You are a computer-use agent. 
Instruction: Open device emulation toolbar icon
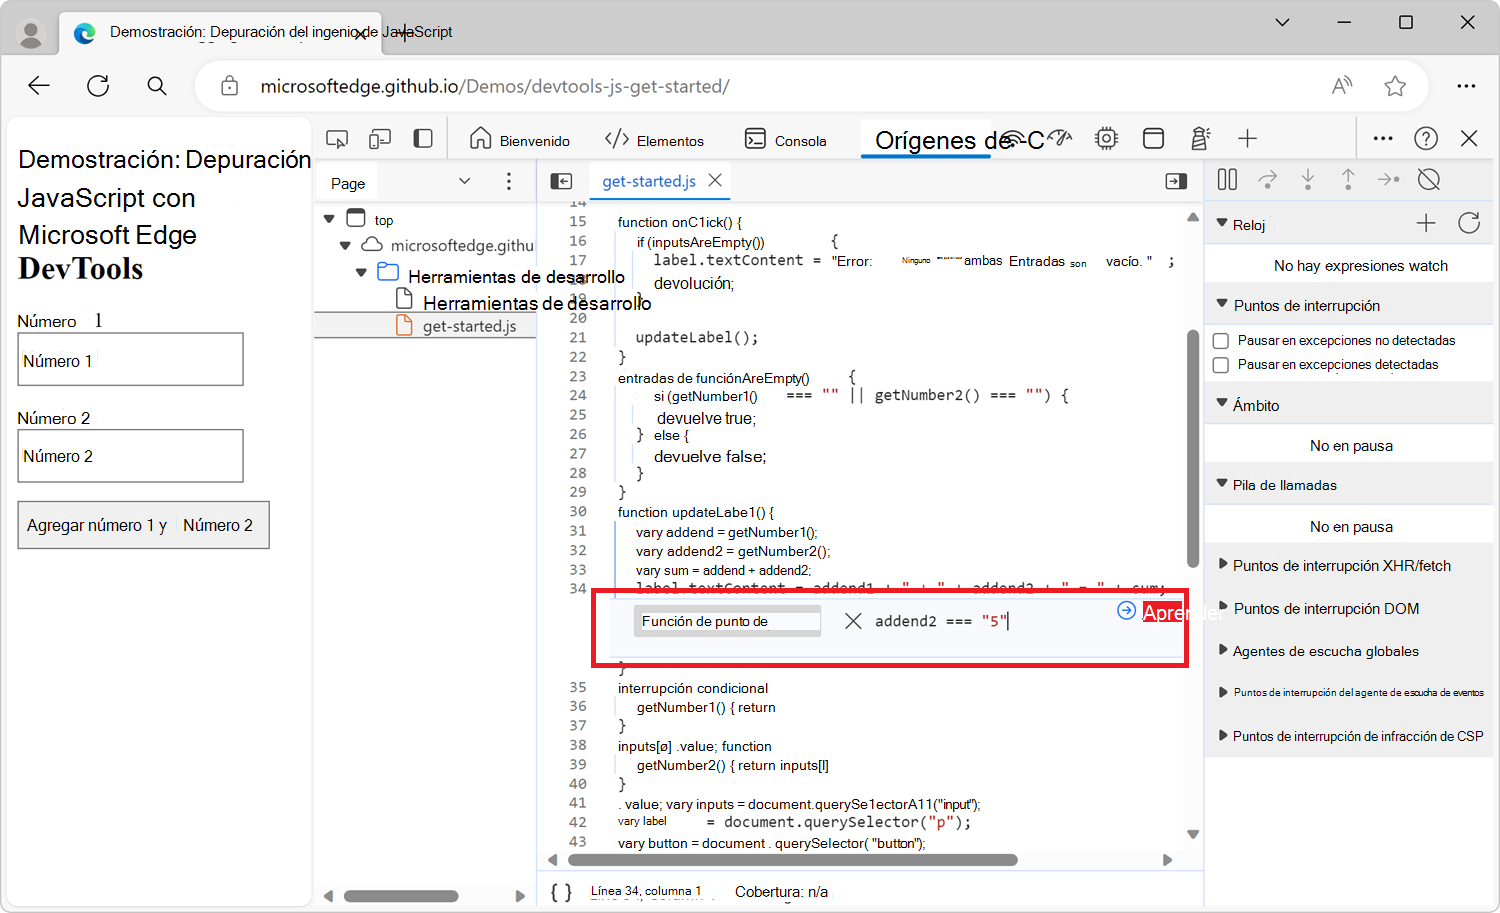pyautogui.click(x=379, y=138)
